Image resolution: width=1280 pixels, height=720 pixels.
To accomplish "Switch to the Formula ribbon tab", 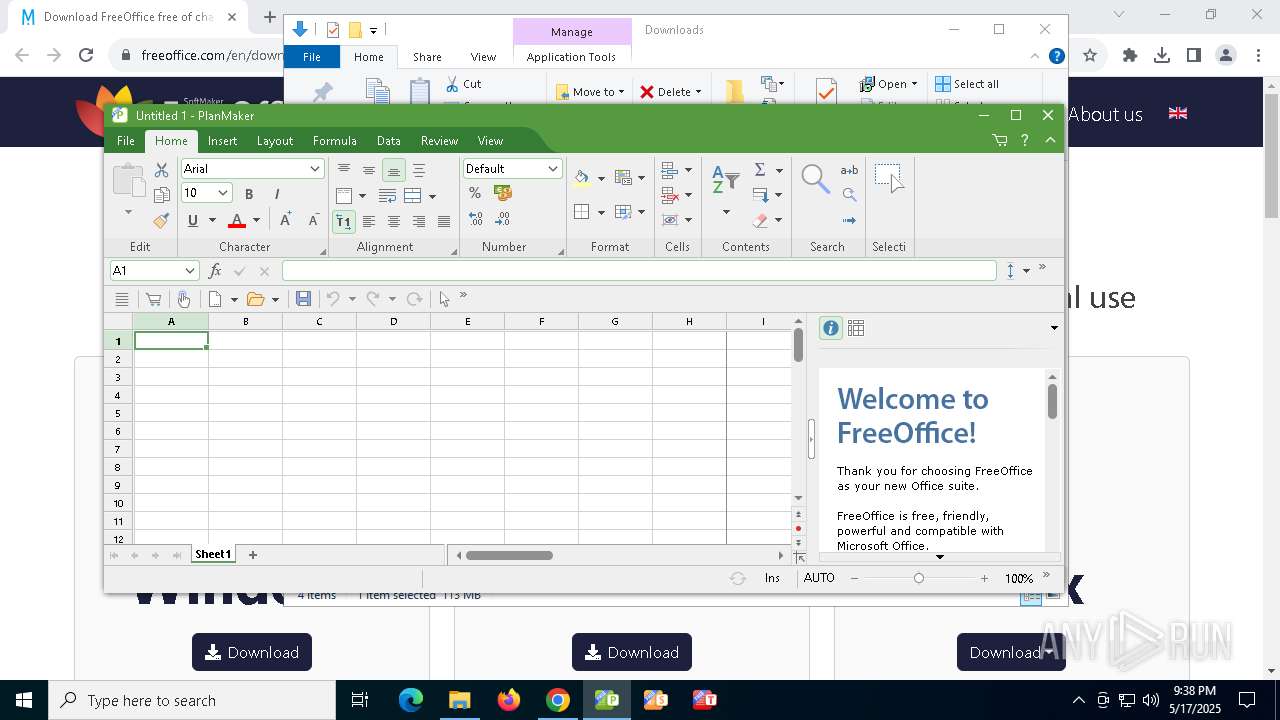I will tap(334, 141).
